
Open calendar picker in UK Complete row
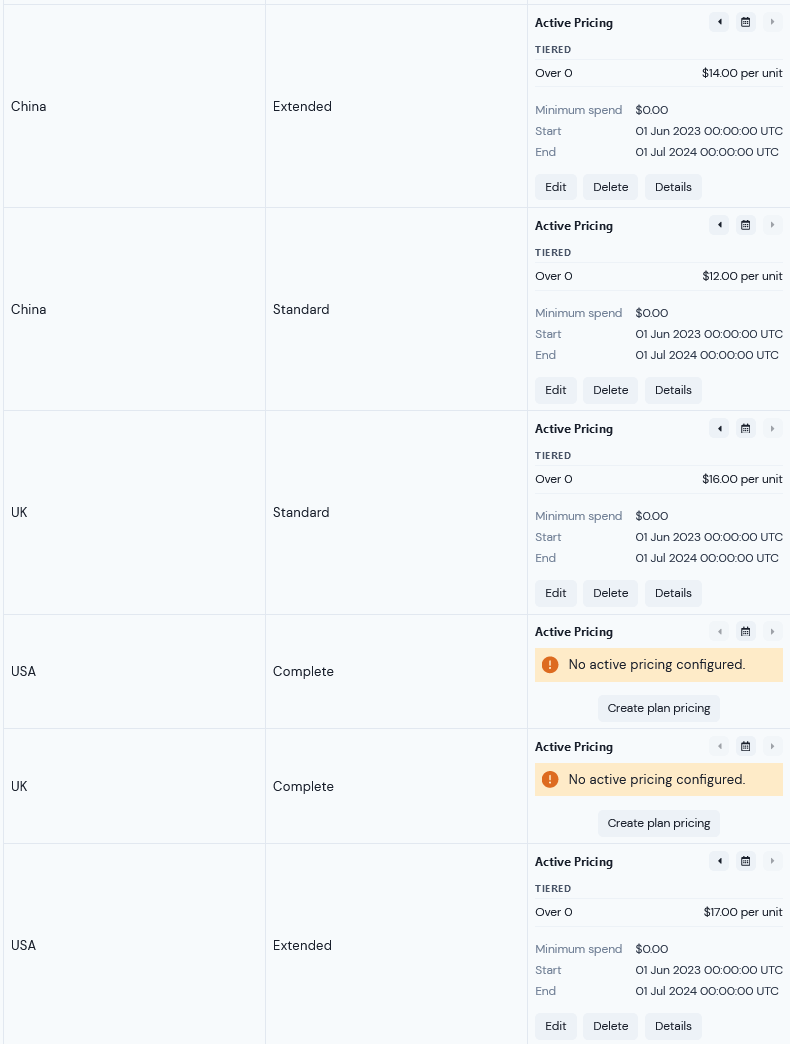click(745, 746)
